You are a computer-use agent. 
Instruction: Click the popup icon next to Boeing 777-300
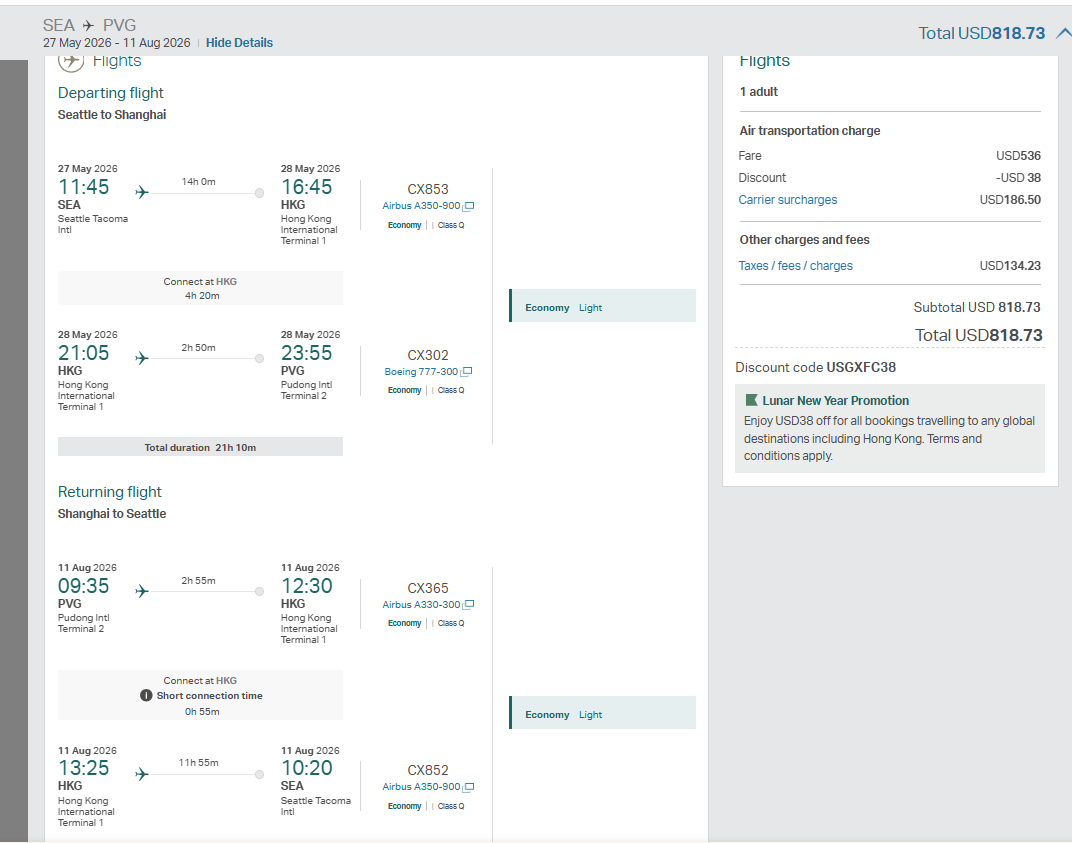pos(467,372)
